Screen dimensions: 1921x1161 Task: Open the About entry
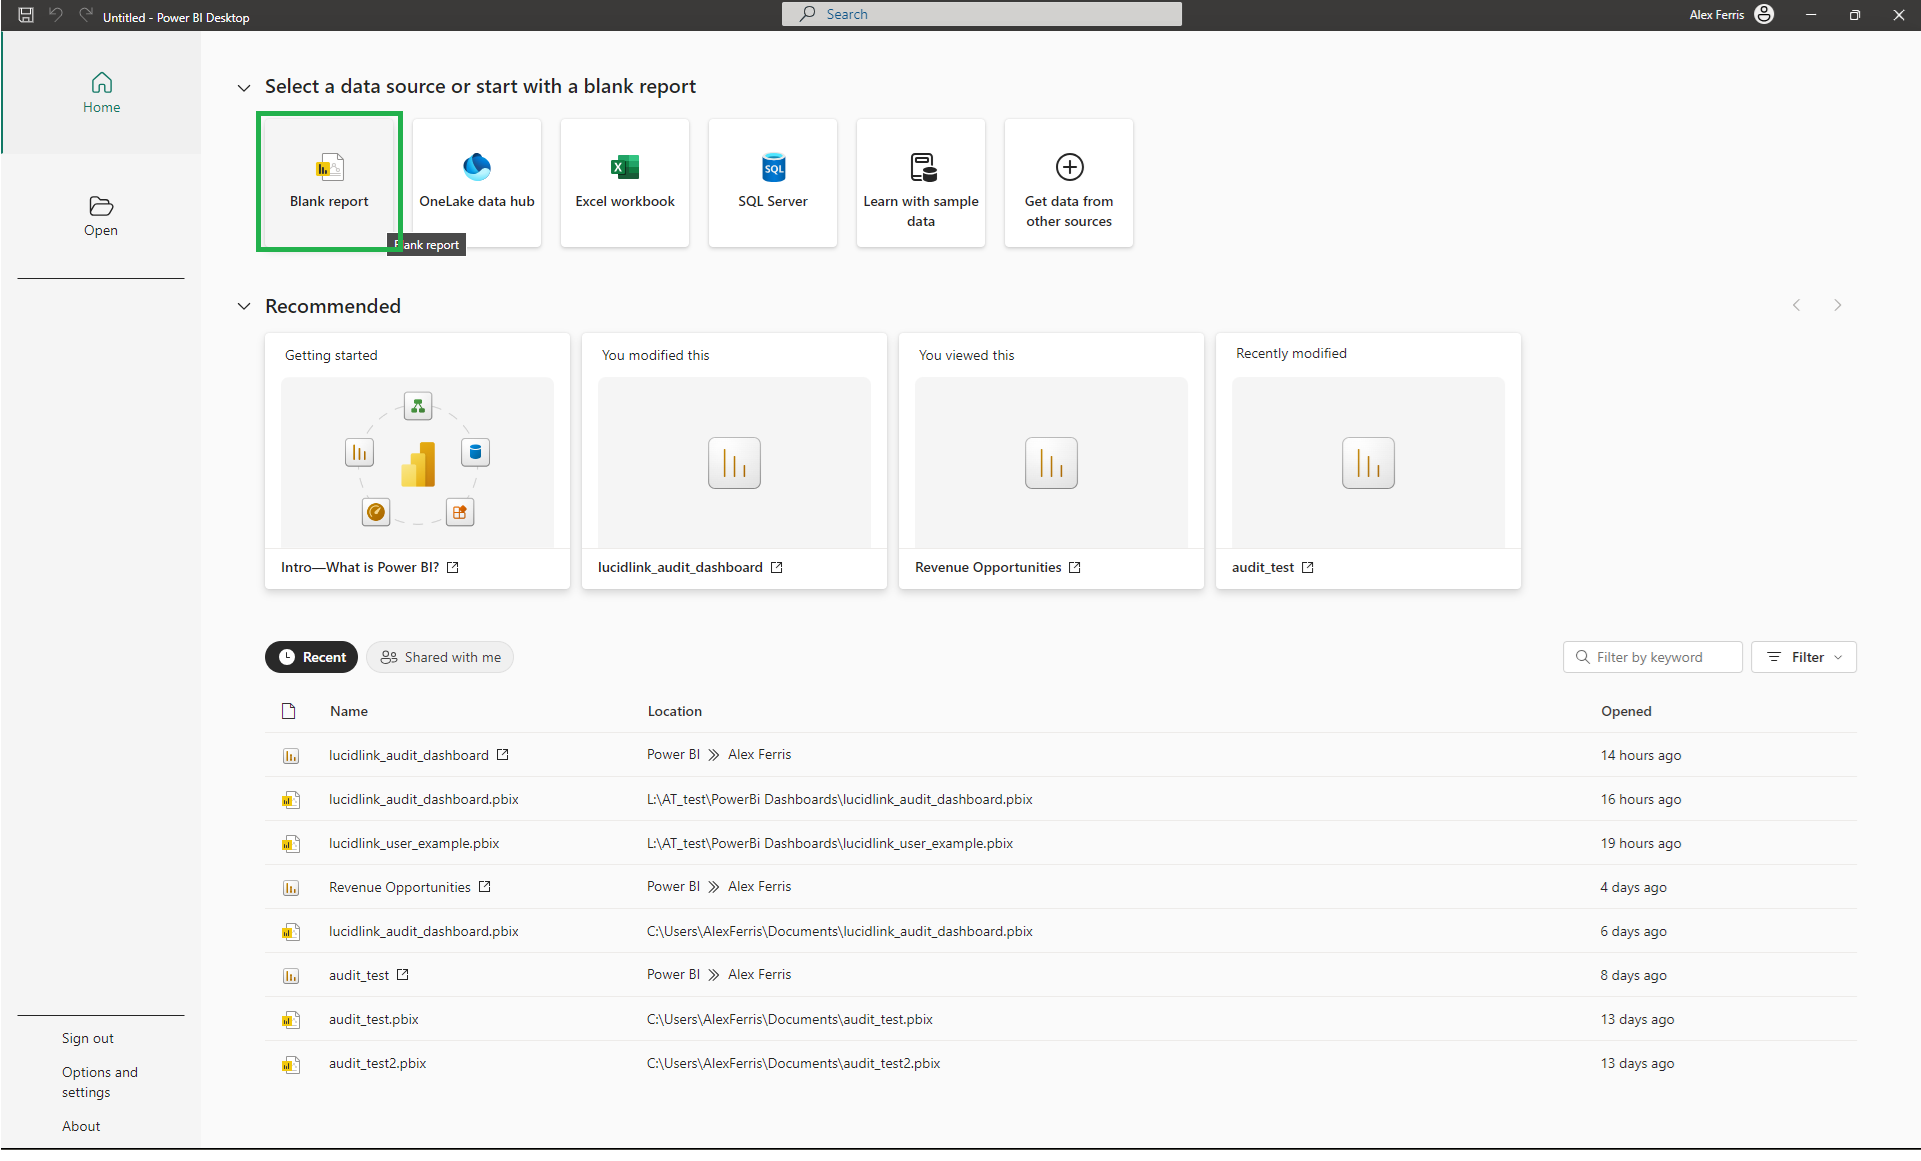[x=81, y=1126]
